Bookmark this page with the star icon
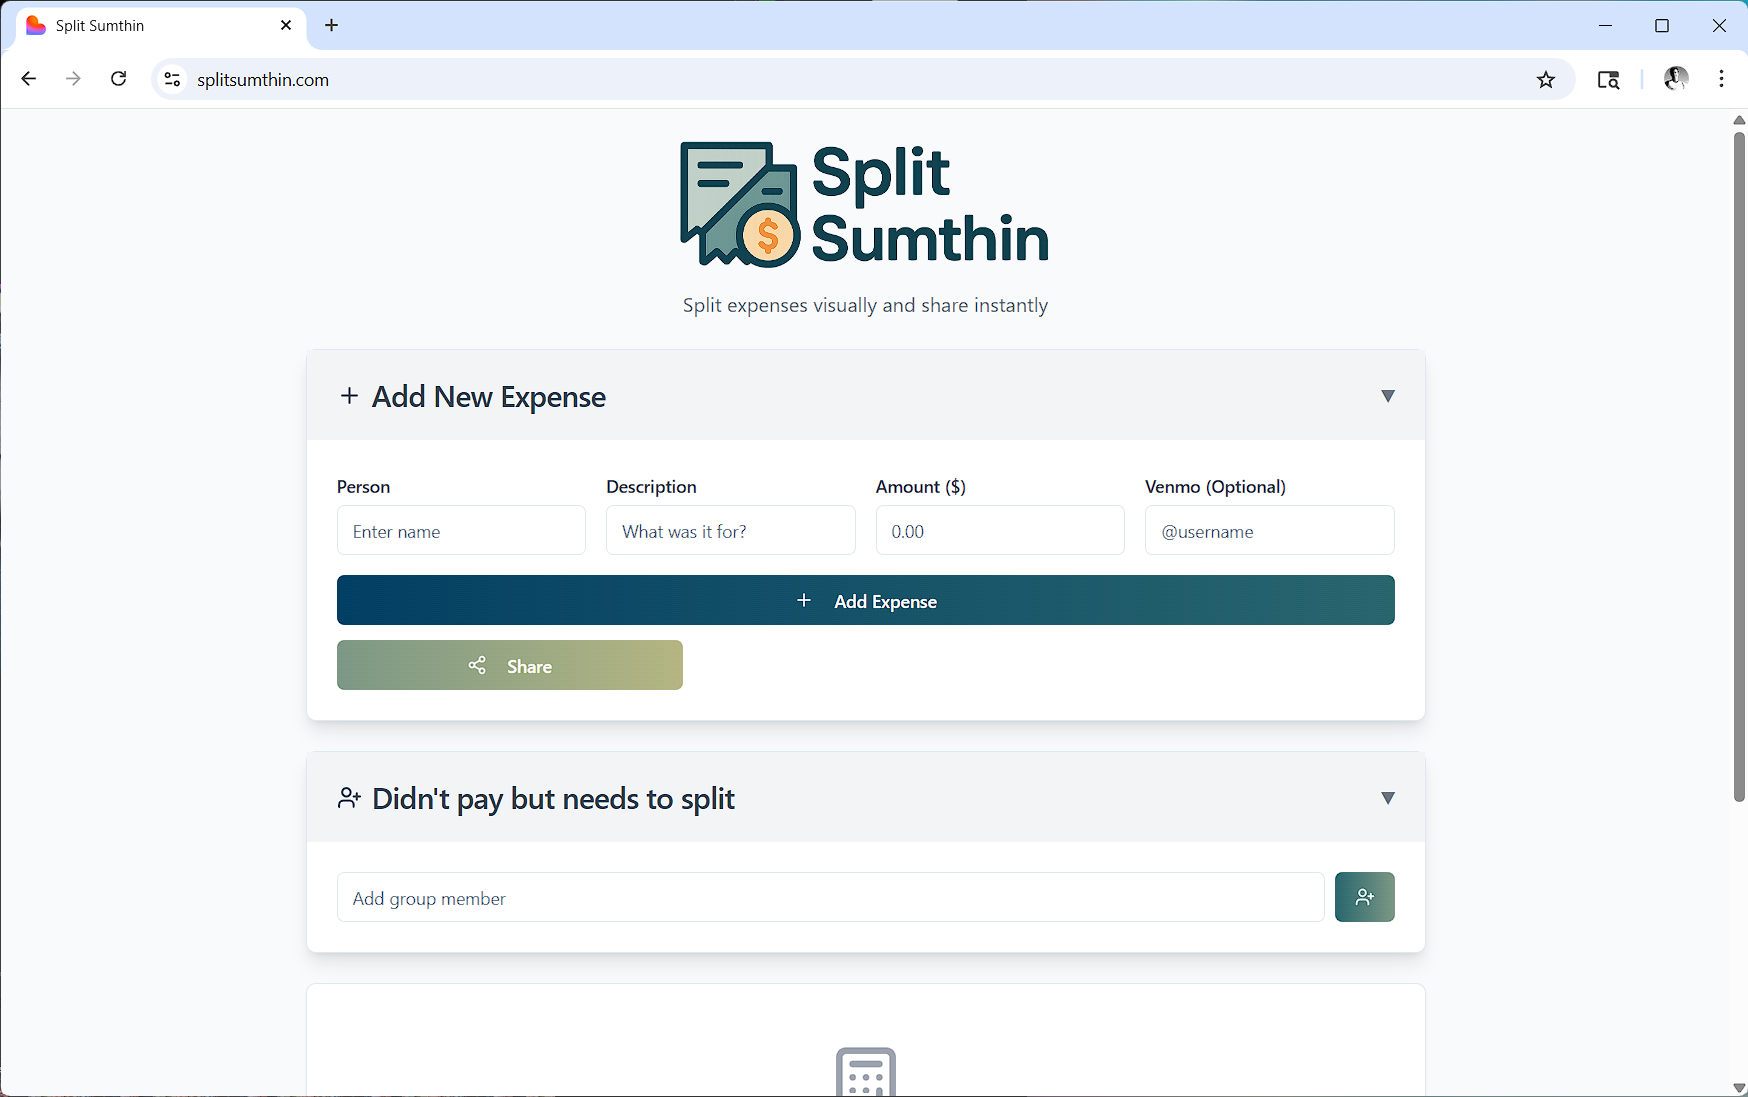This screenshot has width=1748, height=1097. 1545,80
